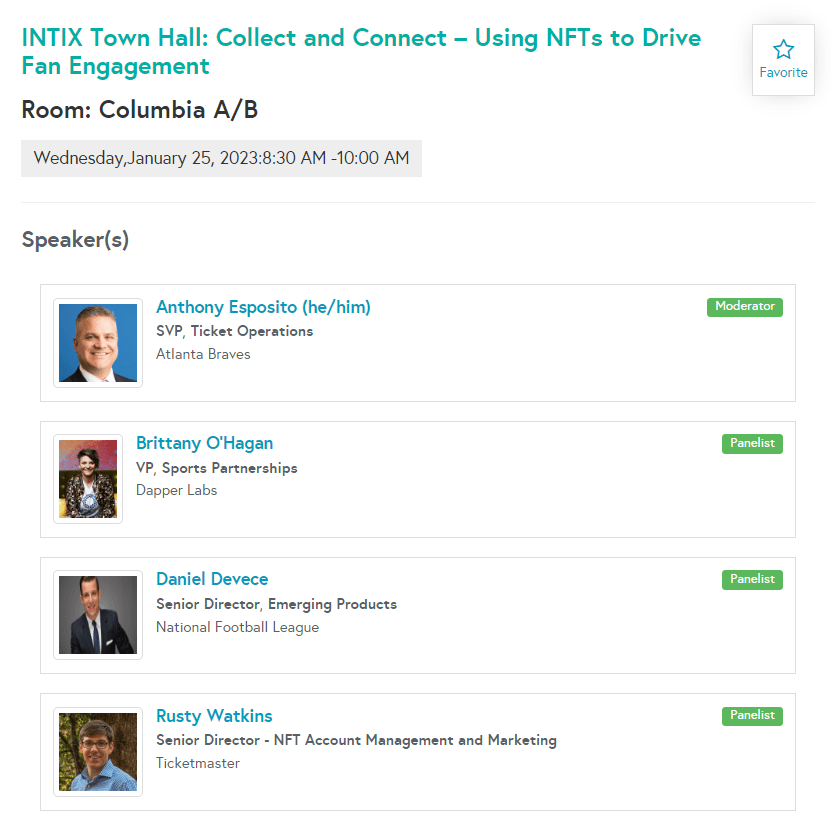This screenshot has height=826, width=832.
Task: Click the Room: Columbia A/B heading
Action: (x=140, y=110)
